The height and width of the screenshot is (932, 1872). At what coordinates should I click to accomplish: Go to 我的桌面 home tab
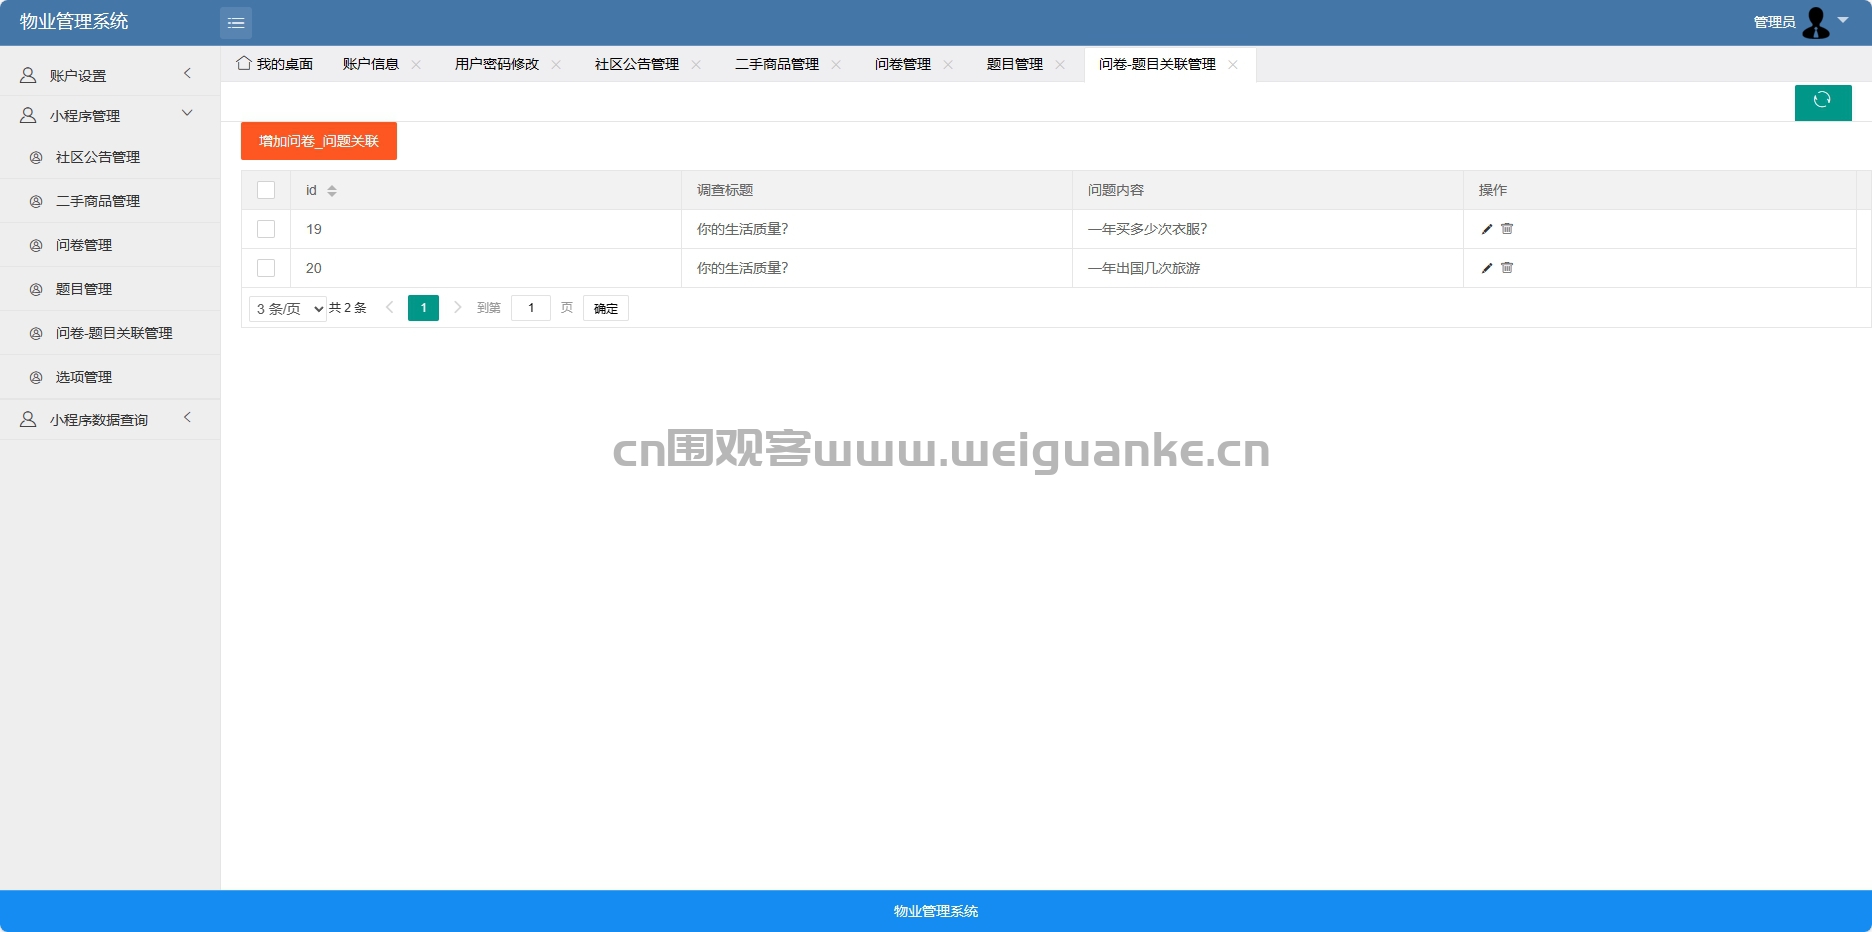coord(275,64)
